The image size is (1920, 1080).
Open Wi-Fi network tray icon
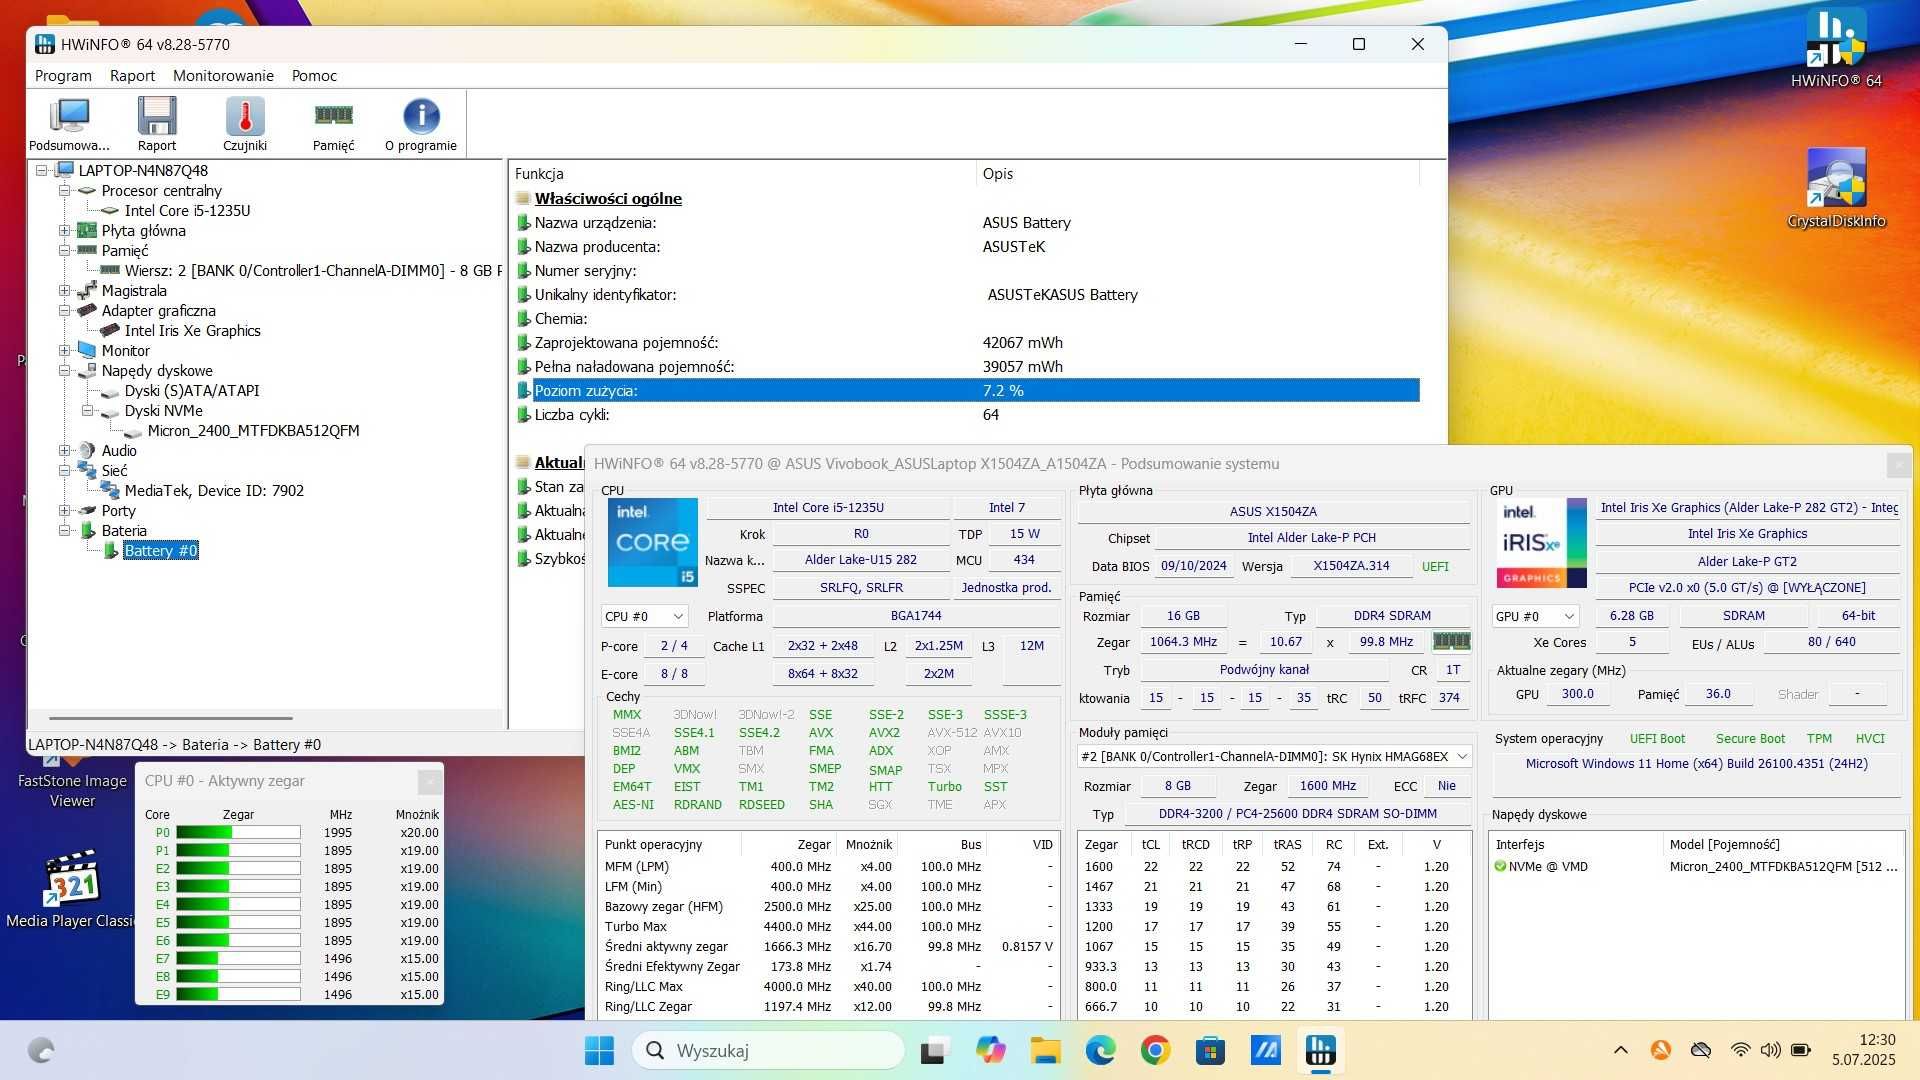tap(1740, 1050)
